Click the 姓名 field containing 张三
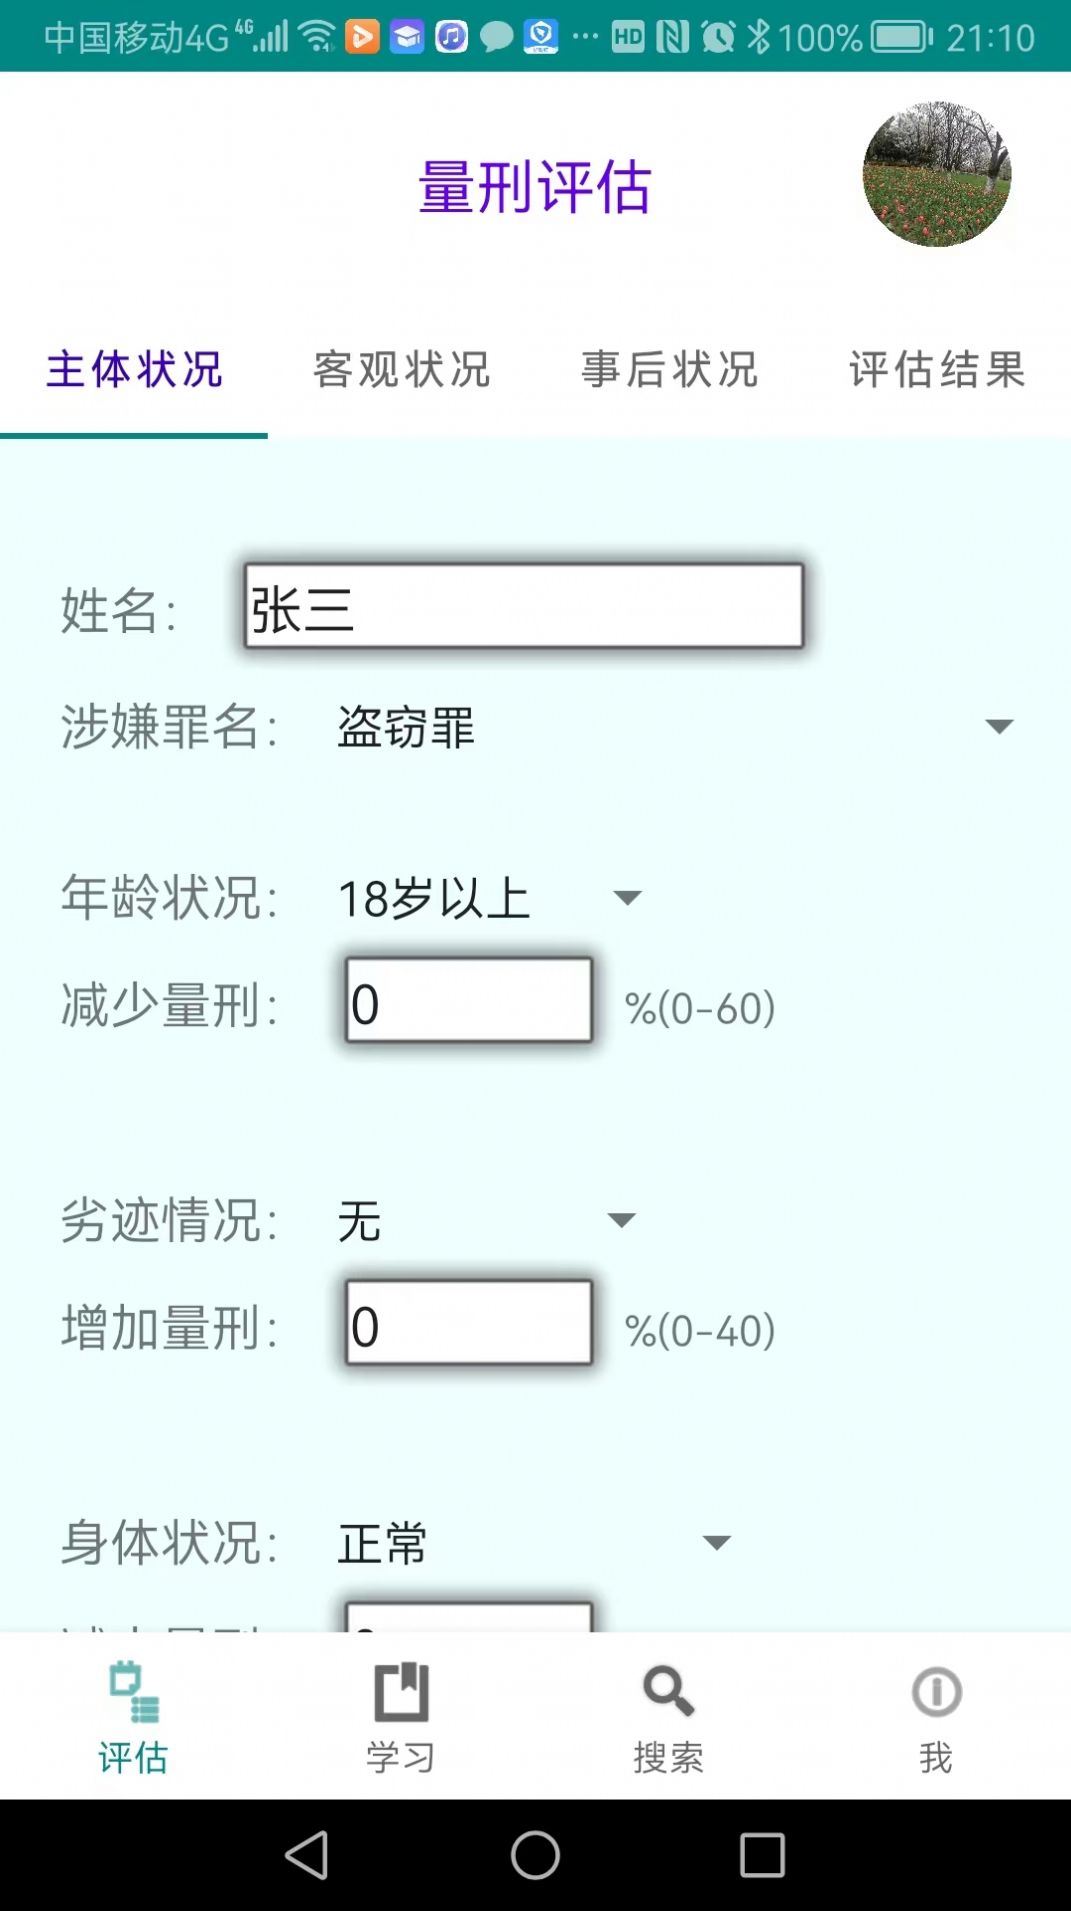The image size is (1071, 1911). pyautogui.click(x=524, y=607)
